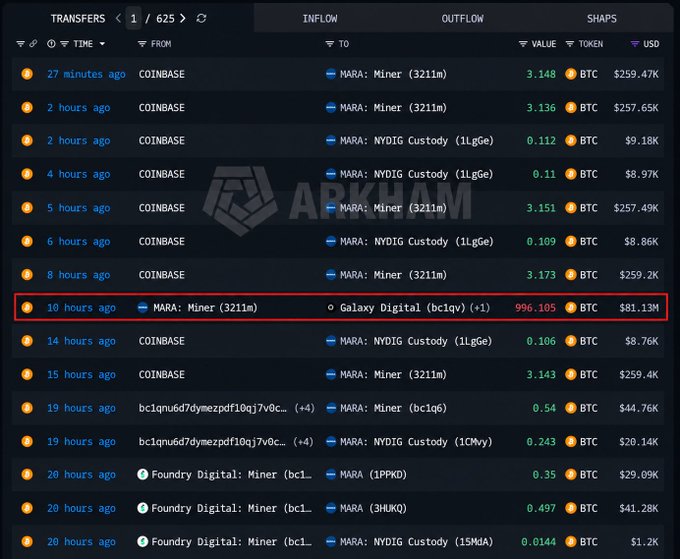Click the Bitcoin icon on the 10 hours ago row

[27, 307]
